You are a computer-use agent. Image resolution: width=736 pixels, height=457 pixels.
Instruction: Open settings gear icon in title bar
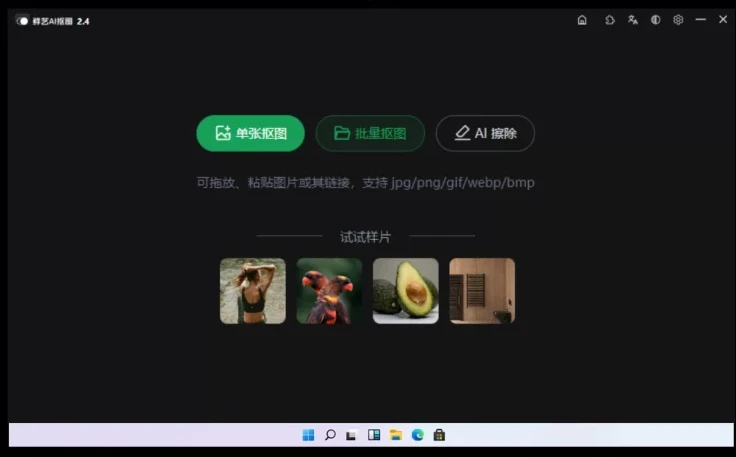click(x=678, y=20)
